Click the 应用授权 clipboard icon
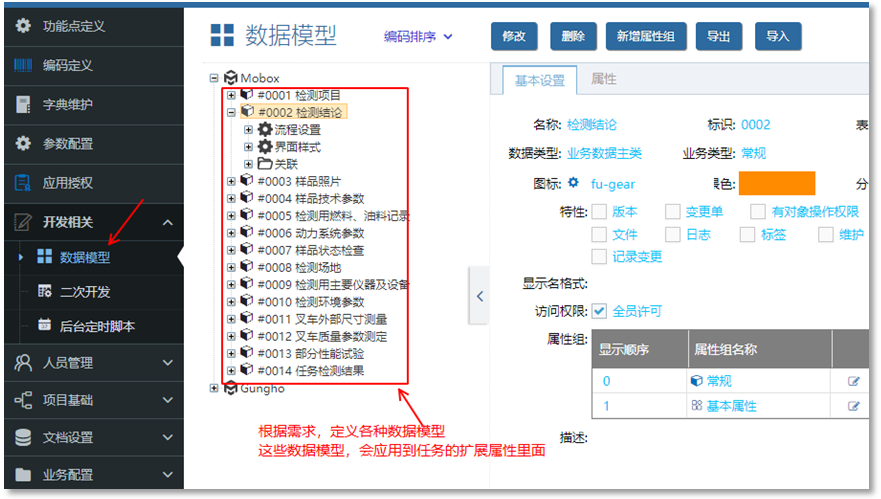 (x=23, y=182)
